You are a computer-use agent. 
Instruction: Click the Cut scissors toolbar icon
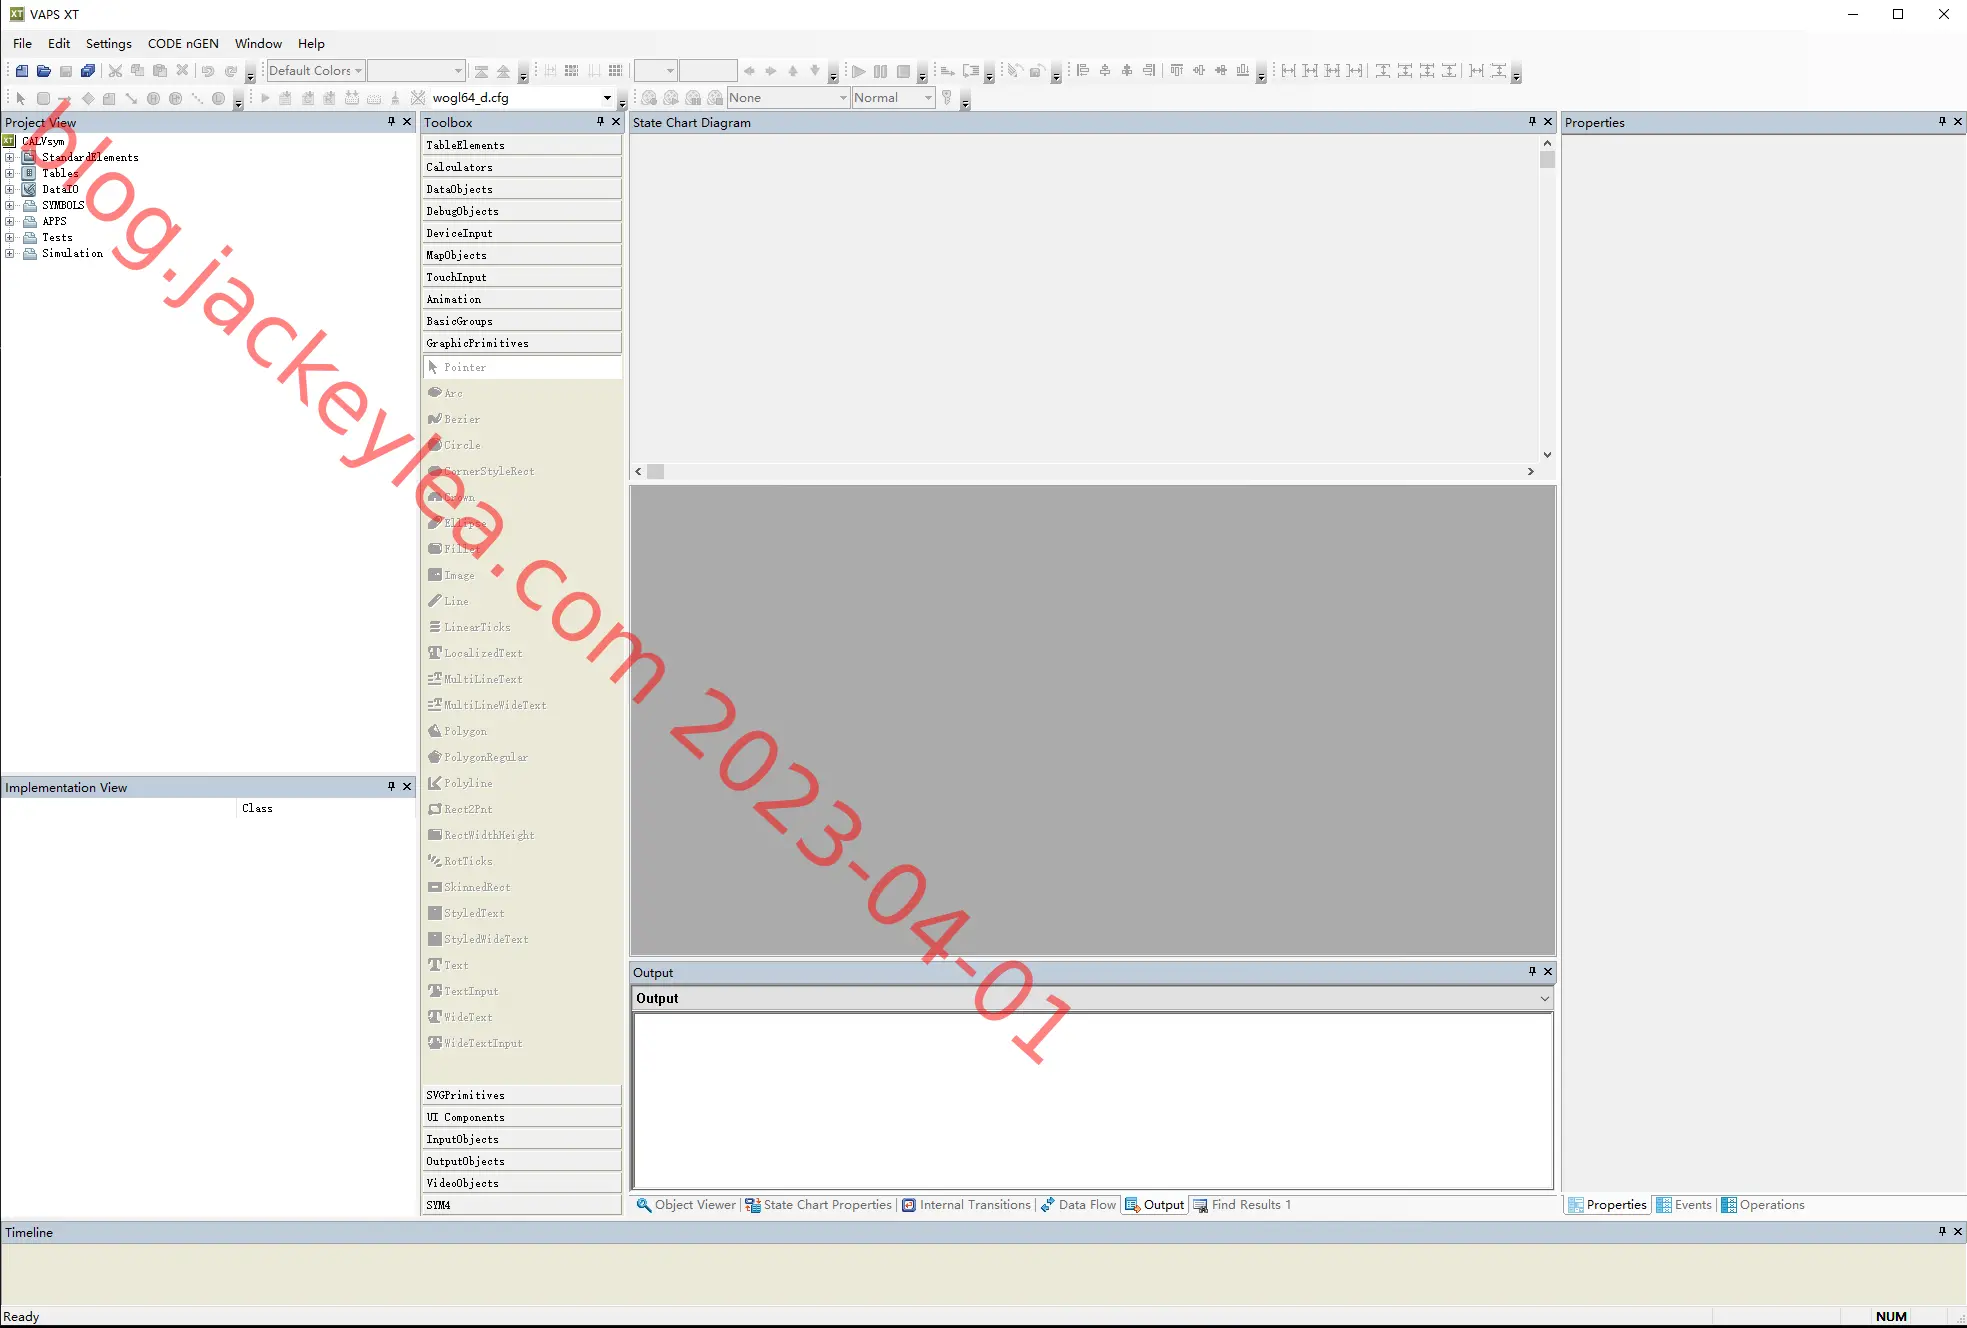(115, 71)
